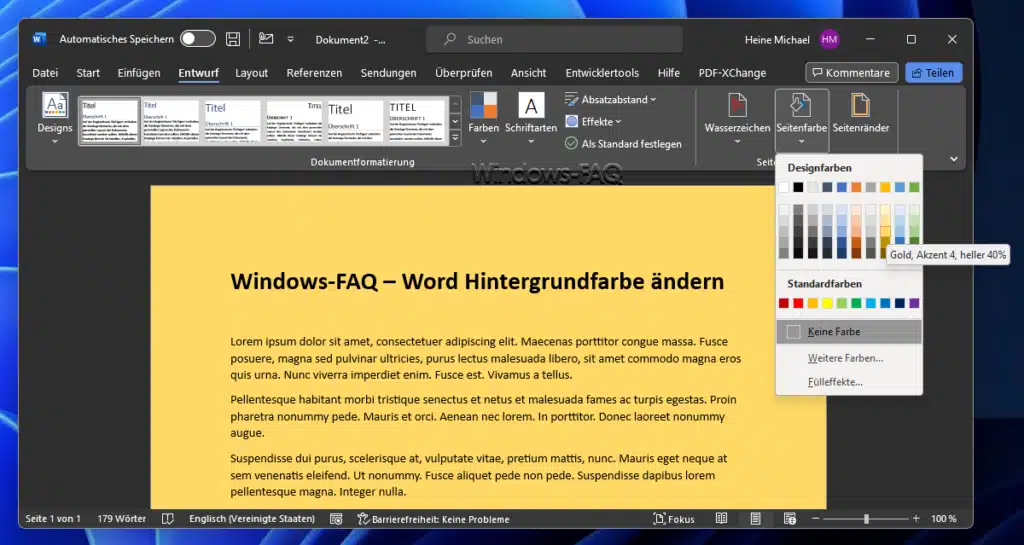Toggle Automatisches Speichern switch

click(x=198, y=39)
